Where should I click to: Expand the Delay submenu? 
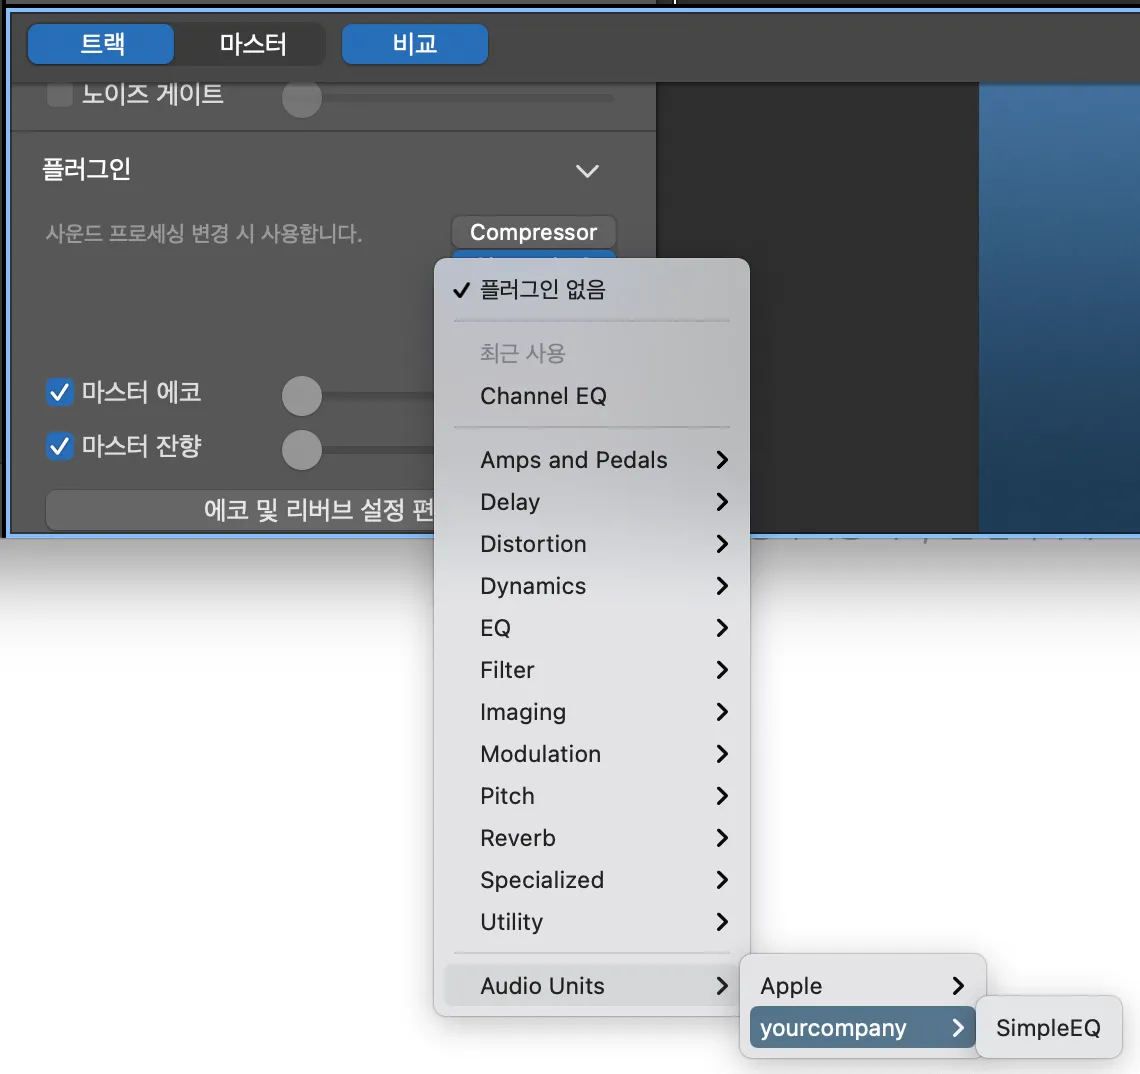pyautogui.click(x=591, y=502)
